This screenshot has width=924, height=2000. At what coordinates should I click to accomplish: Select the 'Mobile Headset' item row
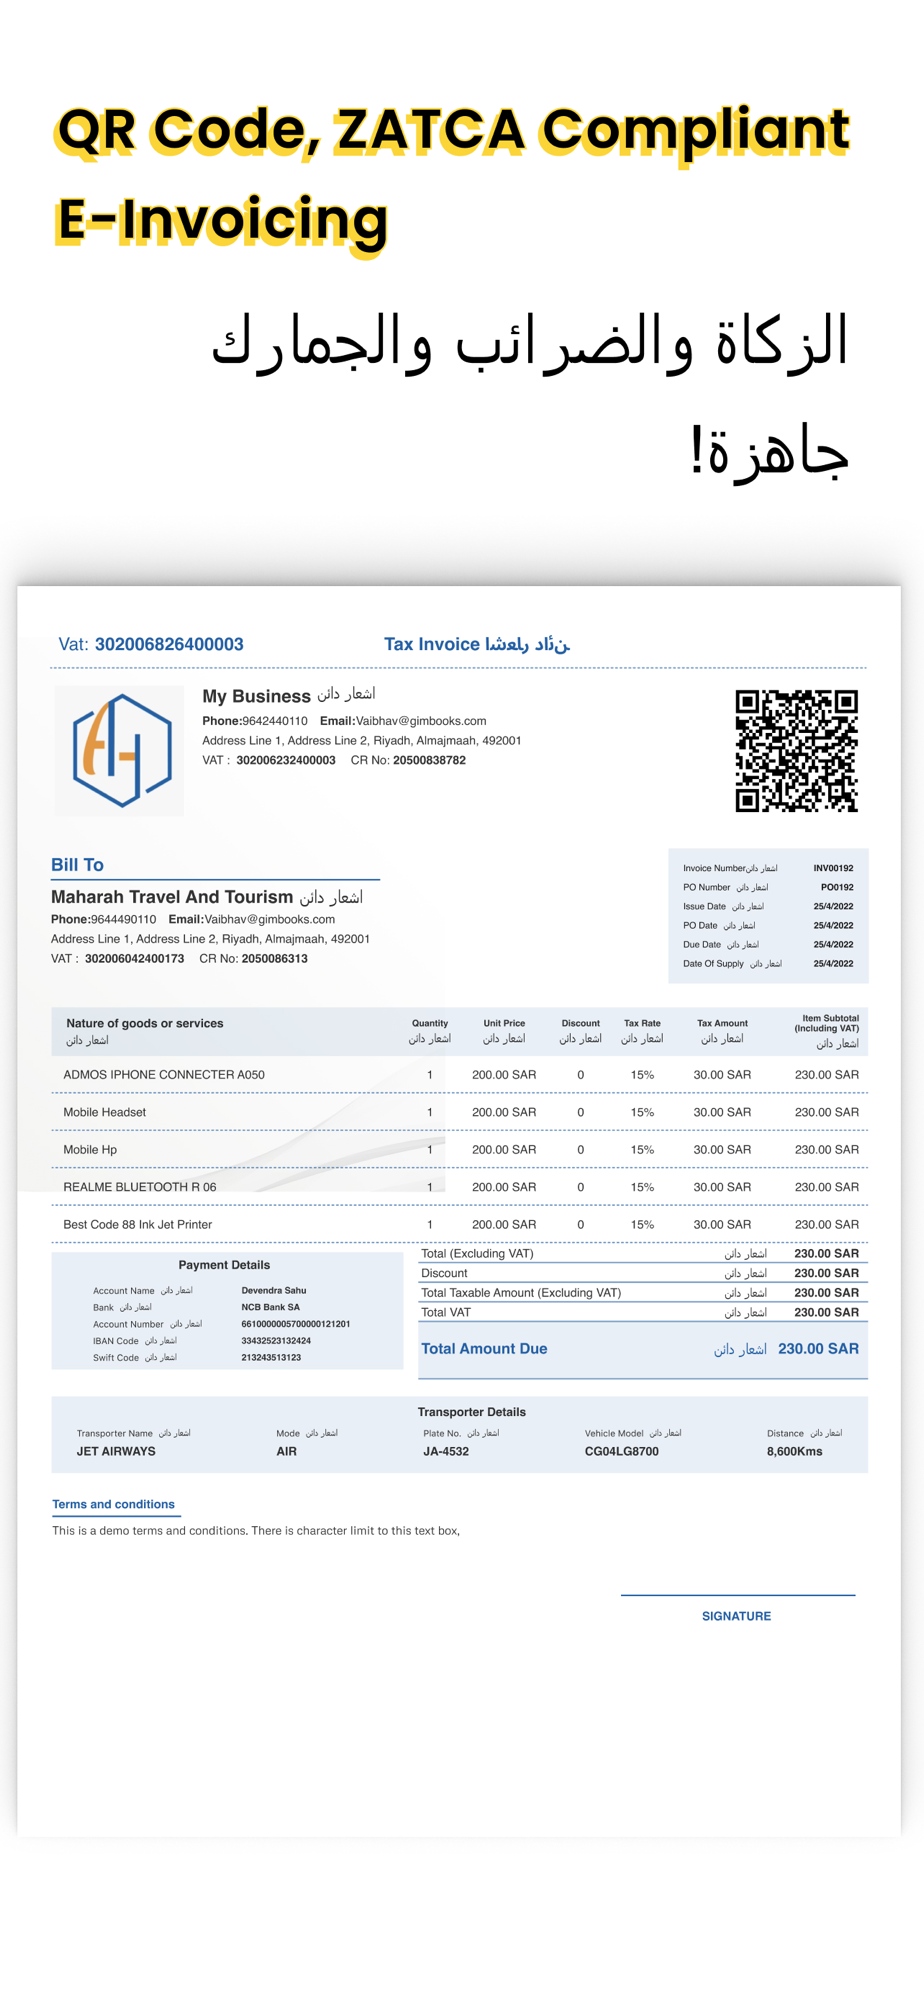[460, 1112]
